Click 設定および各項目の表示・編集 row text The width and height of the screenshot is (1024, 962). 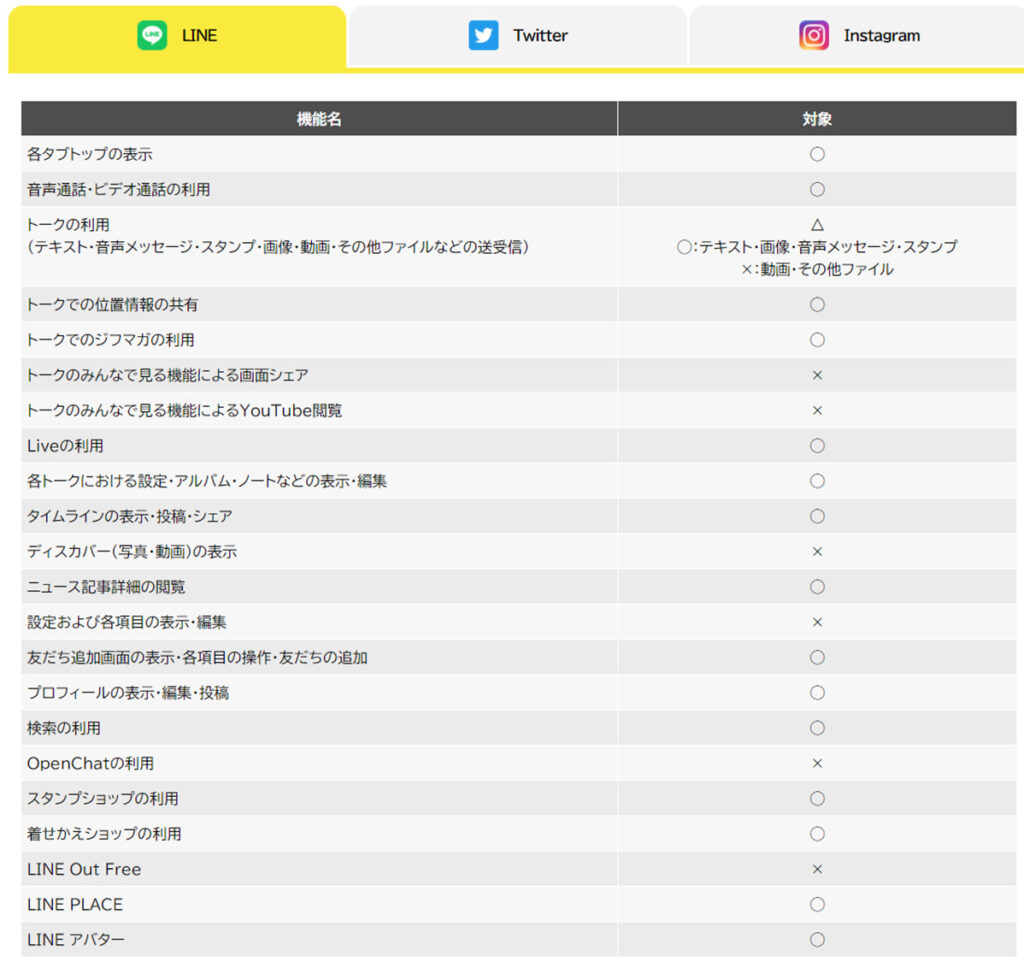point(127,622)
